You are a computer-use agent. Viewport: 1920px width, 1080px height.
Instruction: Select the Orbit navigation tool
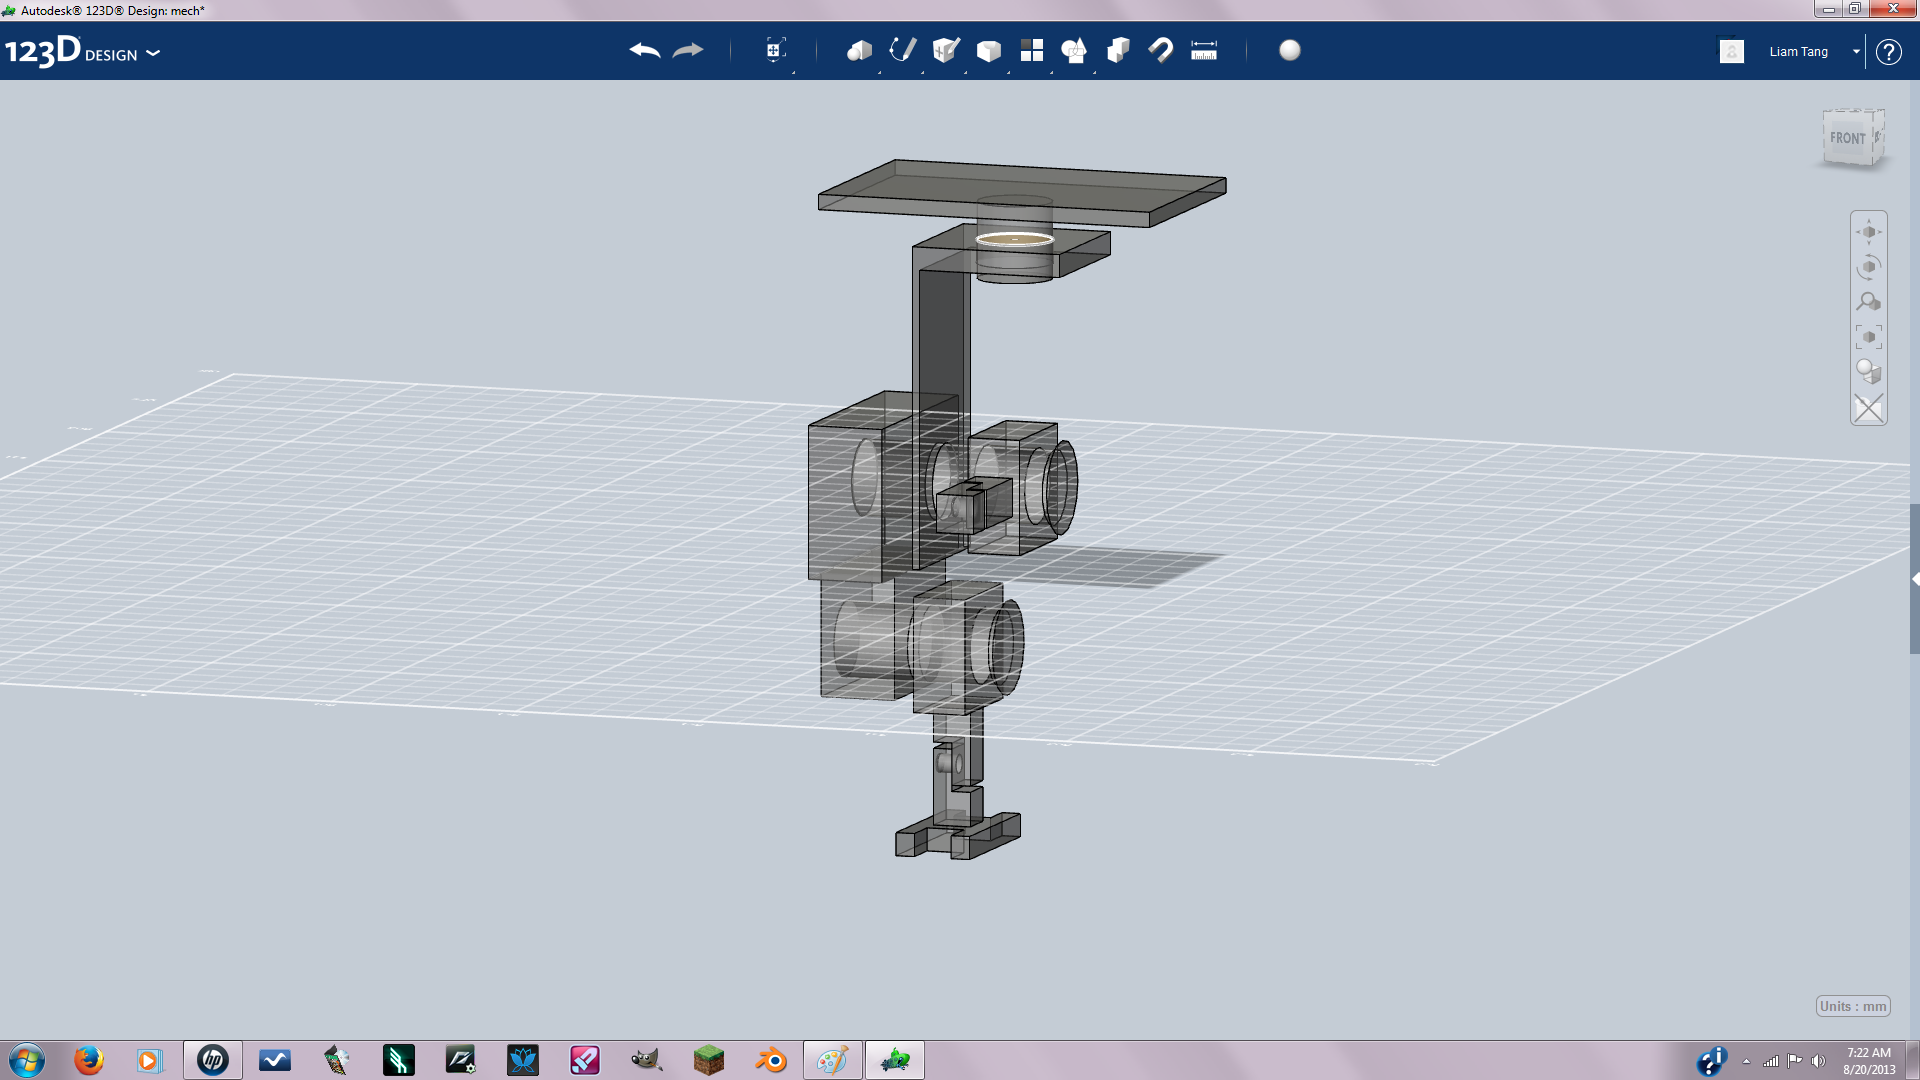[x=1869, y=267]
